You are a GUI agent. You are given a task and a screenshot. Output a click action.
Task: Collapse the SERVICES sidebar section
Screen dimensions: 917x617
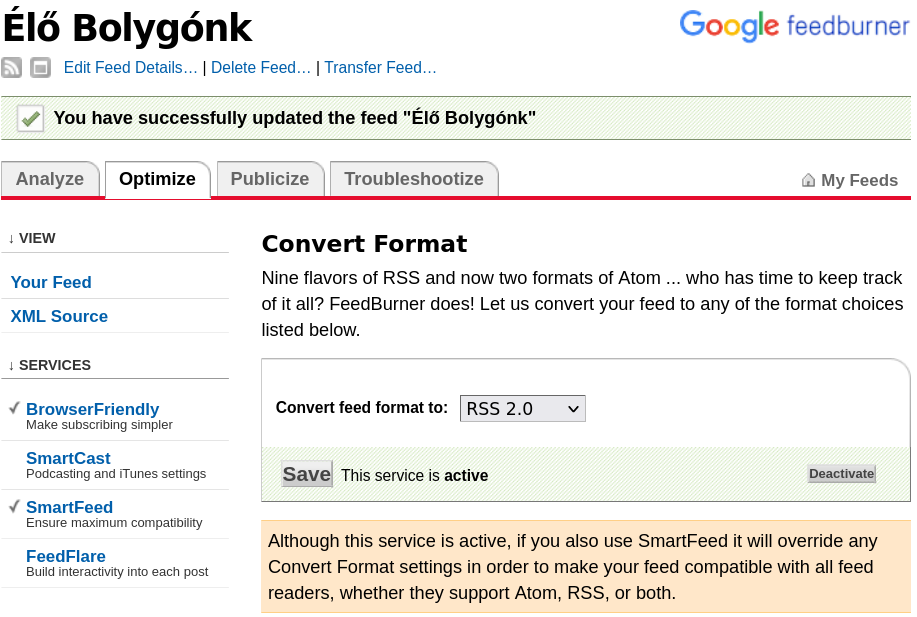[49, 365]
